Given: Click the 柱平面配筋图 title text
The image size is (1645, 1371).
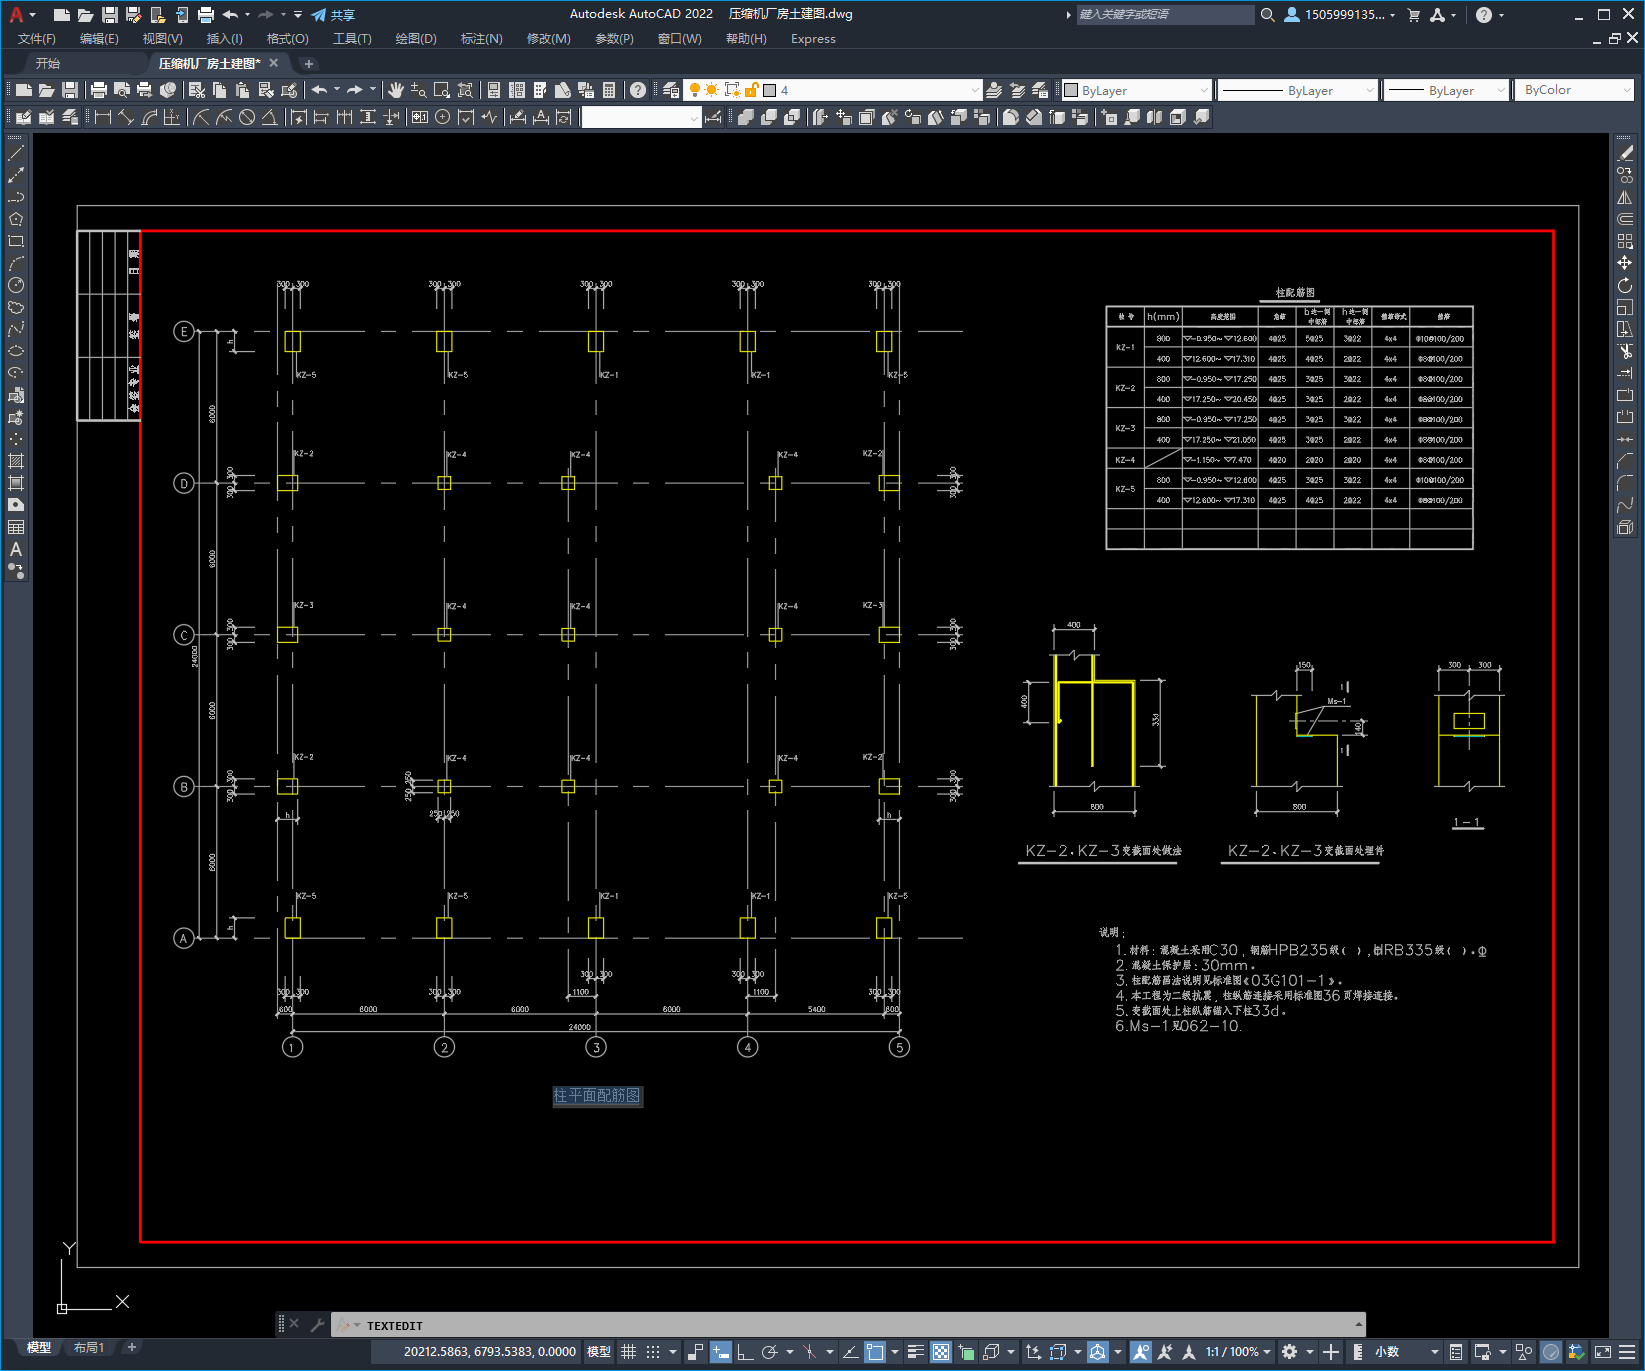Looking at the screenshot, I should pos(597,1096).
